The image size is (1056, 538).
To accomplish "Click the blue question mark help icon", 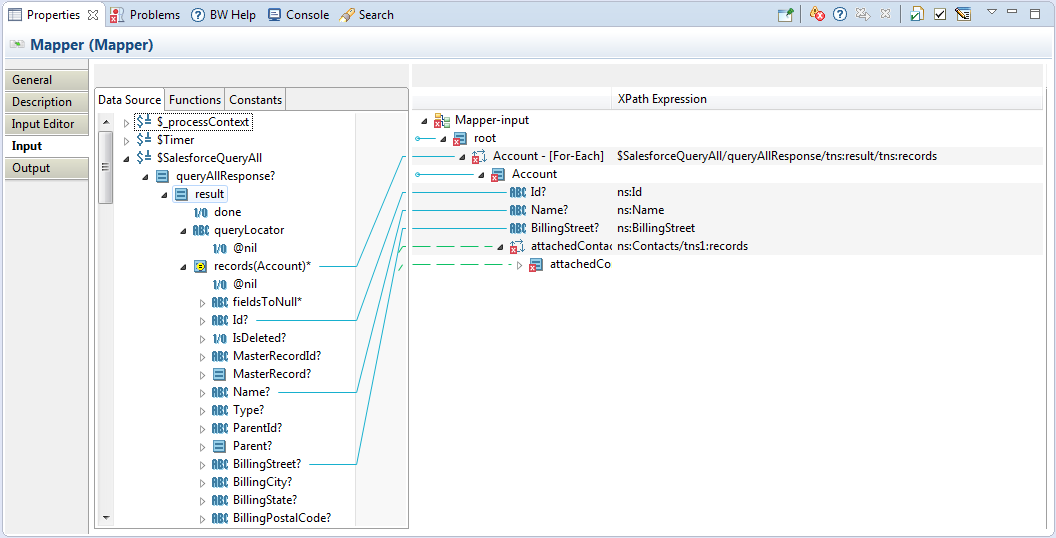I will click(840, 15).
